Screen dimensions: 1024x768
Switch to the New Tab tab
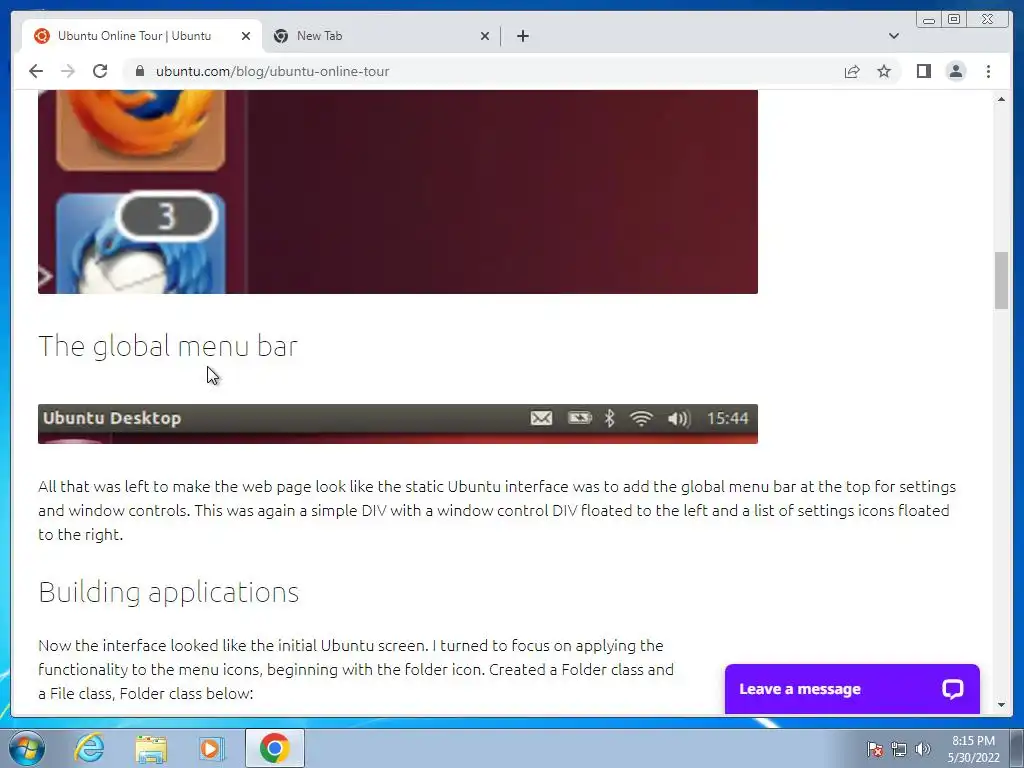tap(381, 36)
